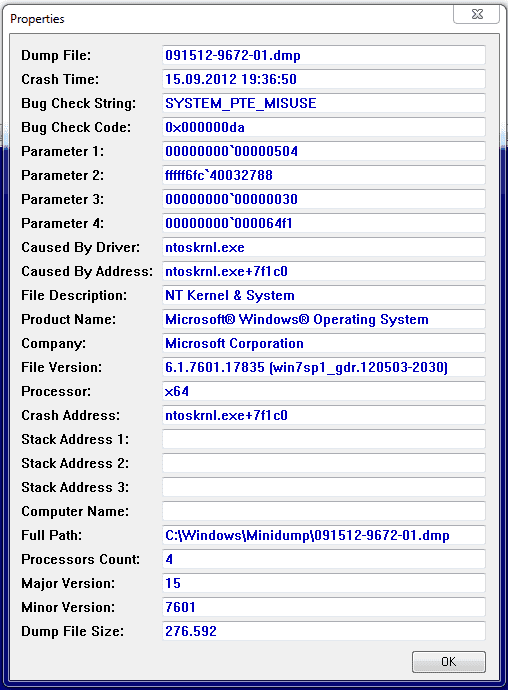Screen dimensions: 508x690
Task: Click the Company field Microsoft Corporation
Action: [x=324, y=343]
